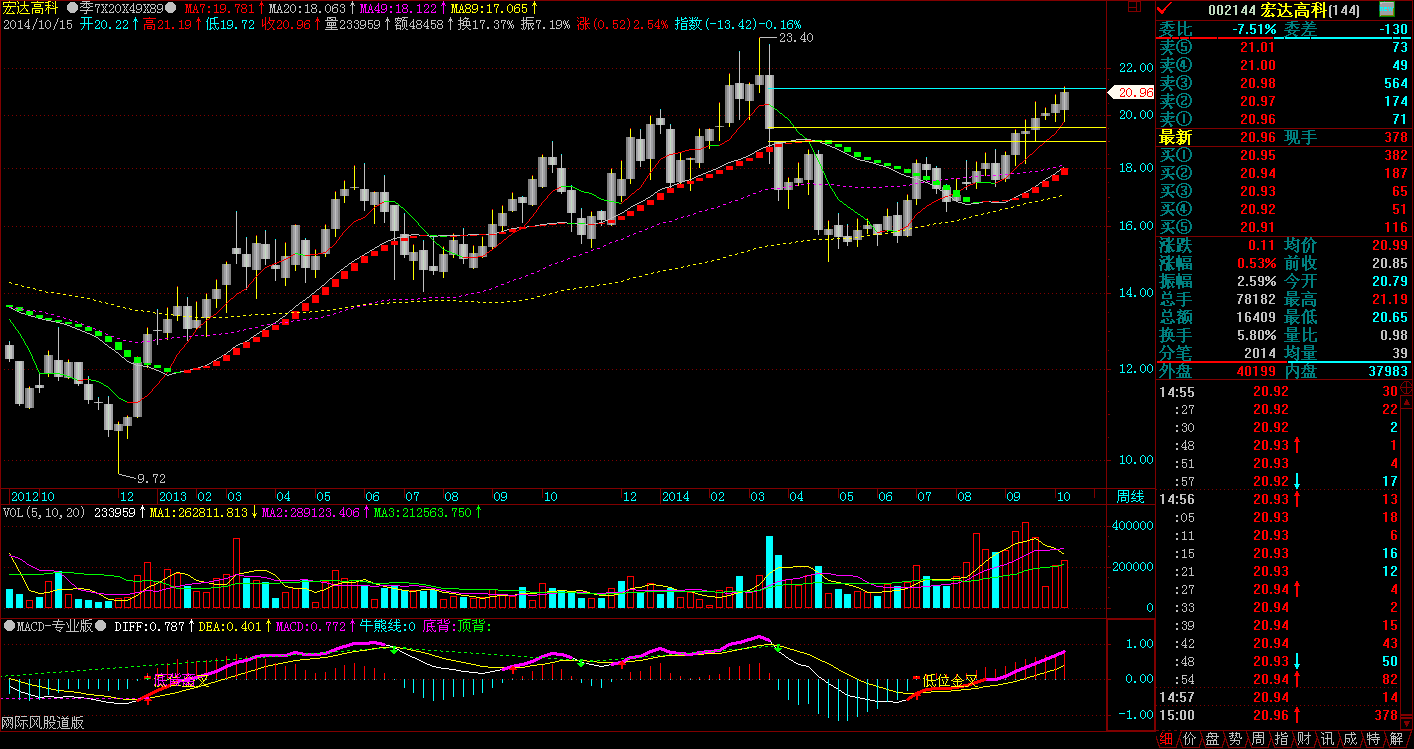This screenshot has width=1414, height=749.
Task: Click the 卖③ 20.98 order row
Action: (x=1284, y=84)
